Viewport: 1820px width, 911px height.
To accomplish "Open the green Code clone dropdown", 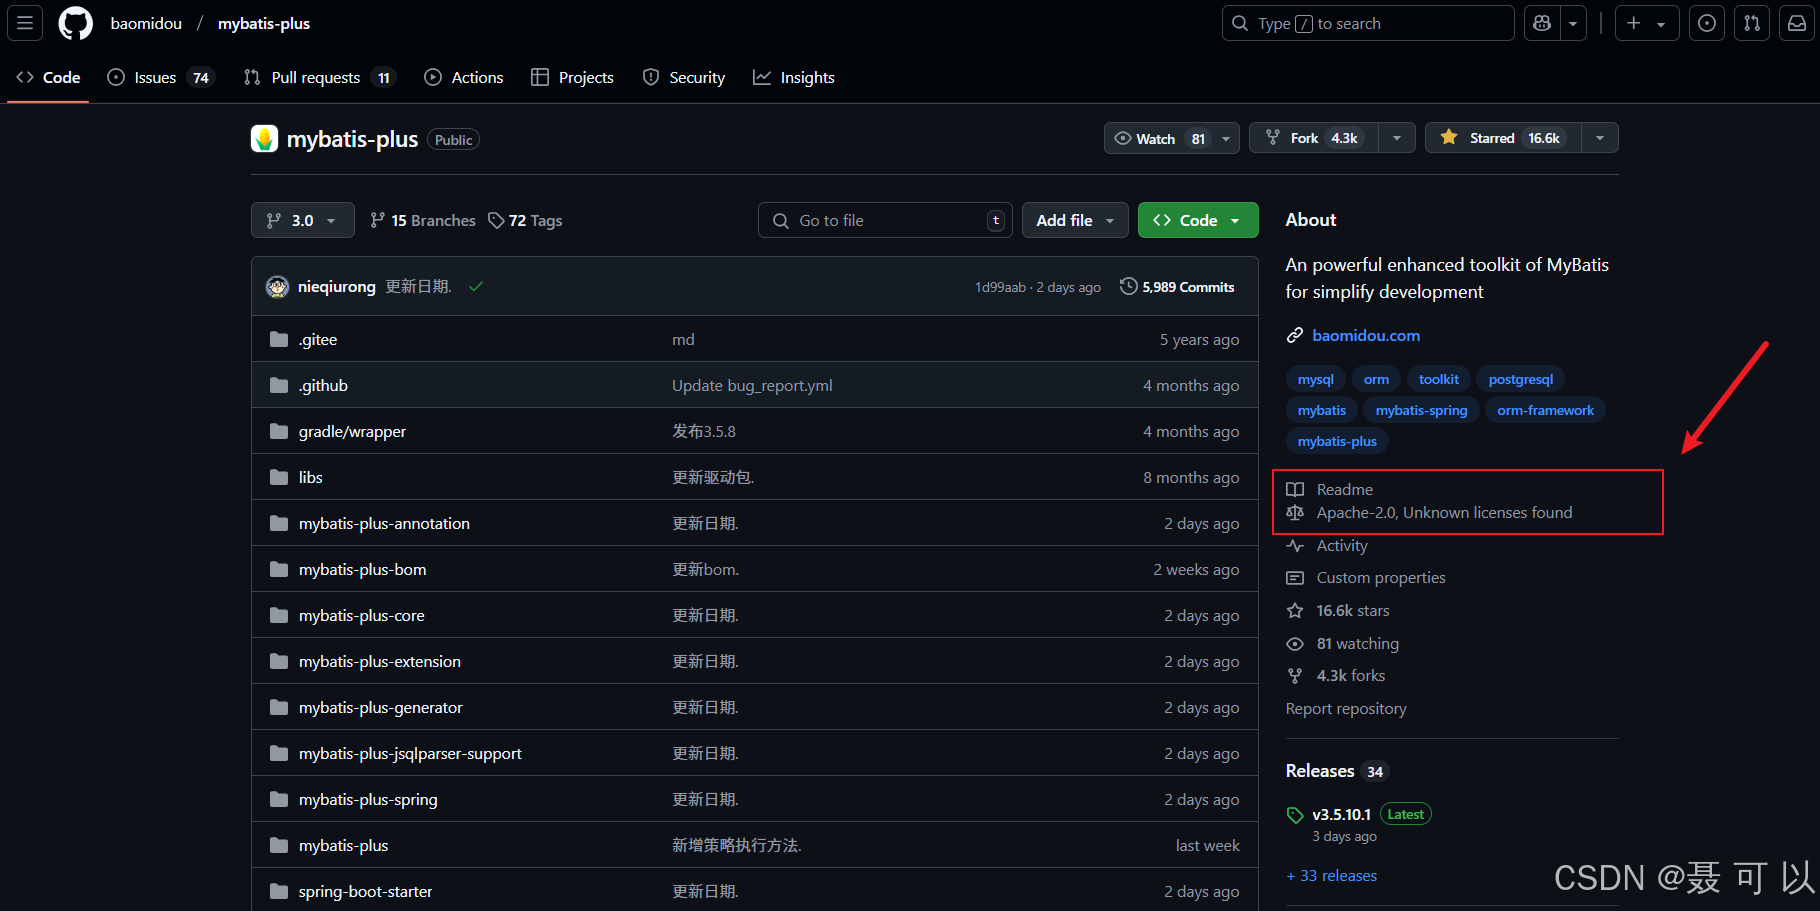I will click(1197, 220).
